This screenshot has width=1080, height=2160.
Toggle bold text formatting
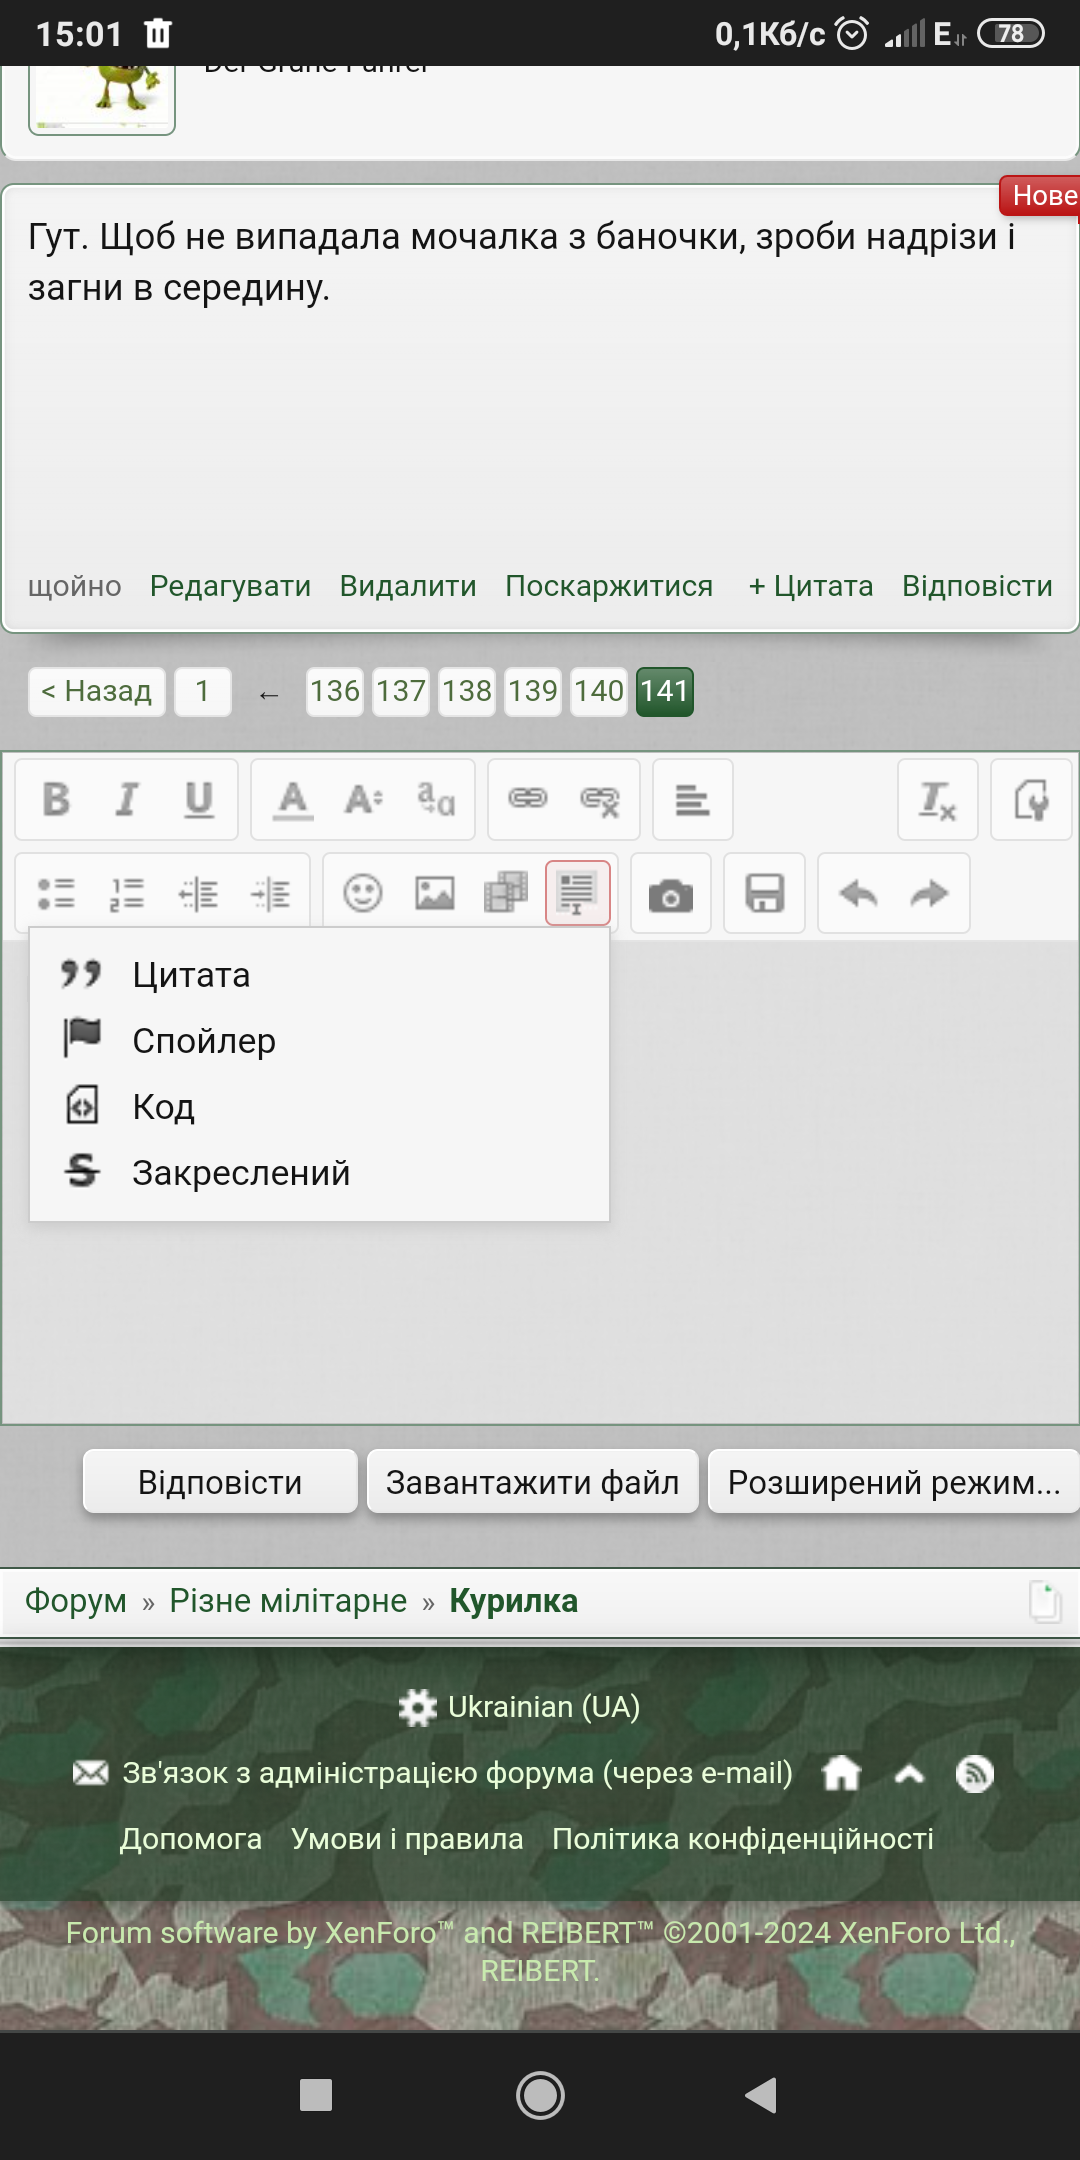tap(57, 800)
